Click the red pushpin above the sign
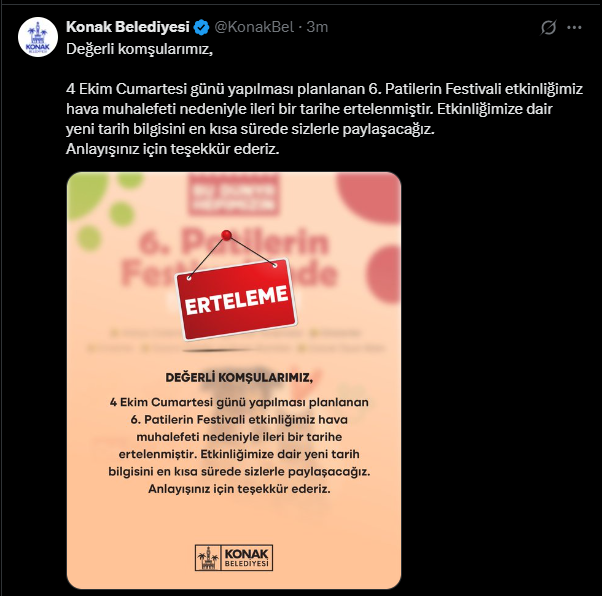 tap(227, 235)
